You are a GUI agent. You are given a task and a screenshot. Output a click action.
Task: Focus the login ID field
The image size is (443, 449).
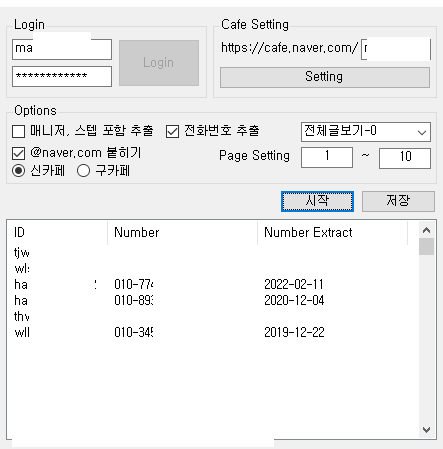[x=62, y=49]
